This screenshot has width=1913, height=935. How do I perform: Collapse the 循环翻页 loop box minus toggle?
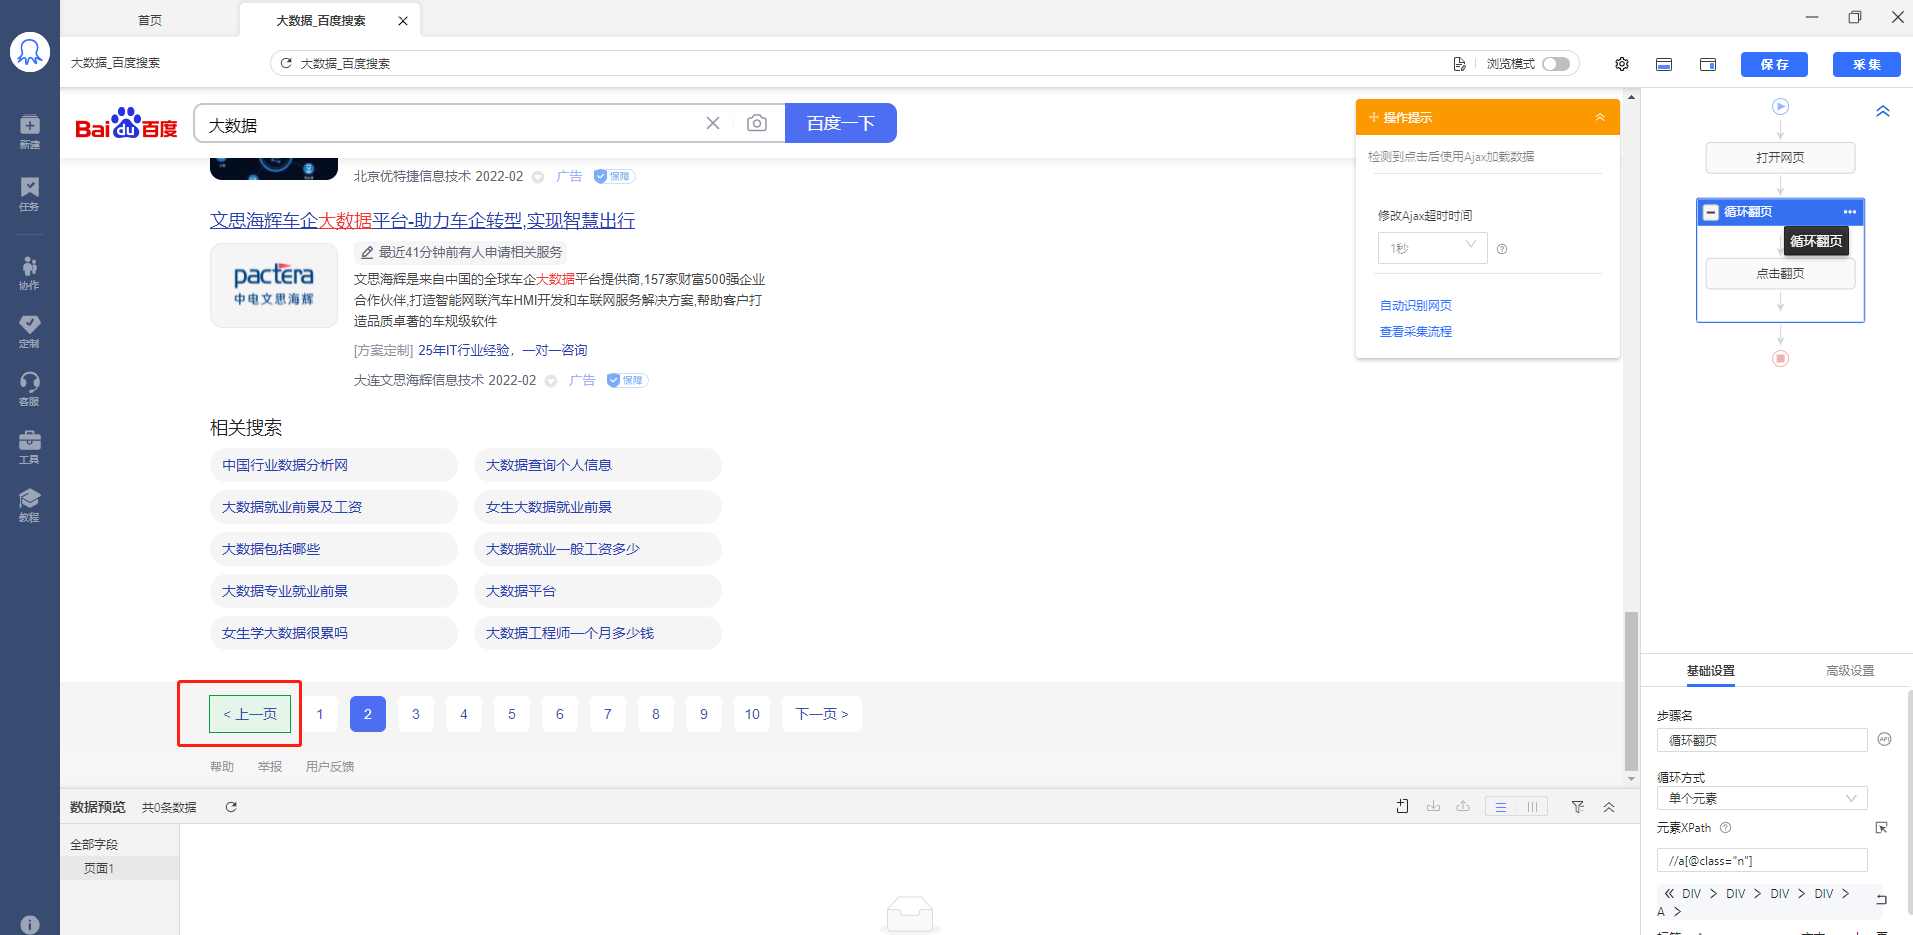[x=1711, y=212]
